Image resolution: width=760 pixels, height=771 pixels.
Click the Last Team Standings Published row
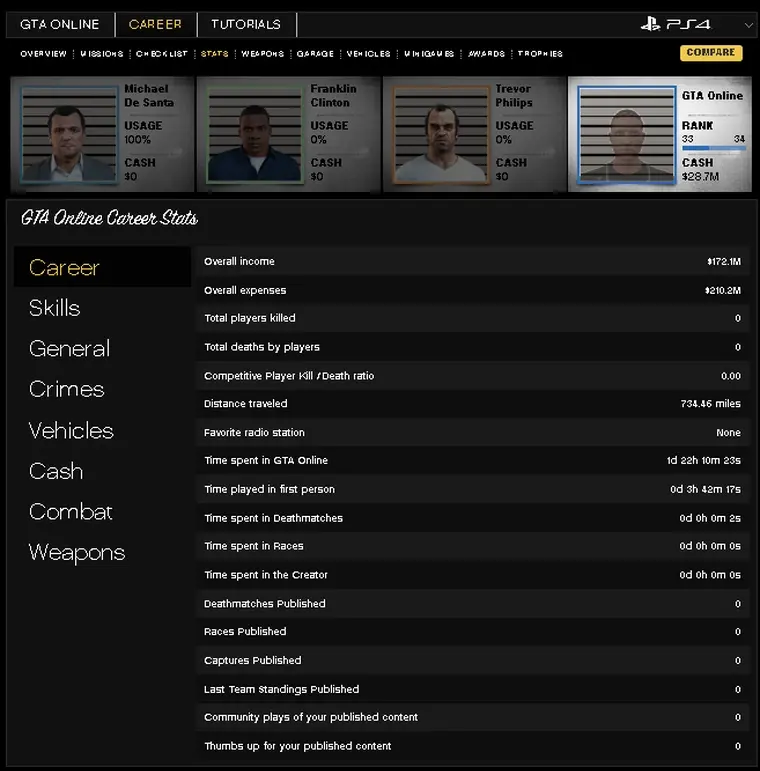[x=473, y=689]
